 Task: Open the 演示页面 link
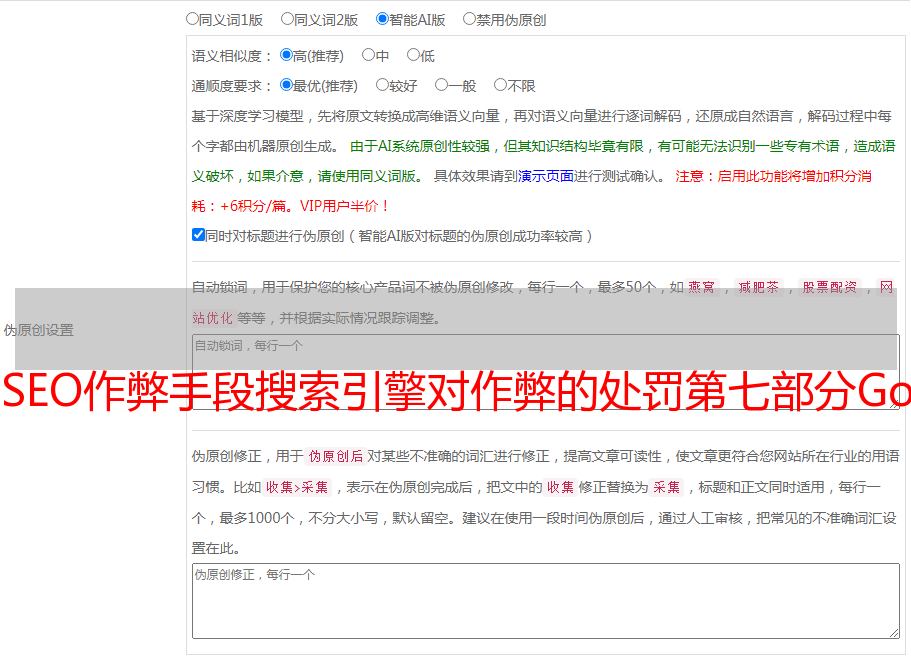click(546, 176)
